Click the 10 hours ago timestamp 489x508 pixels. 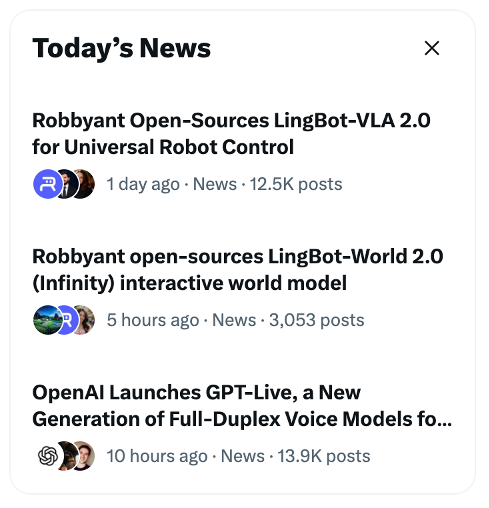tap(157, 456)
